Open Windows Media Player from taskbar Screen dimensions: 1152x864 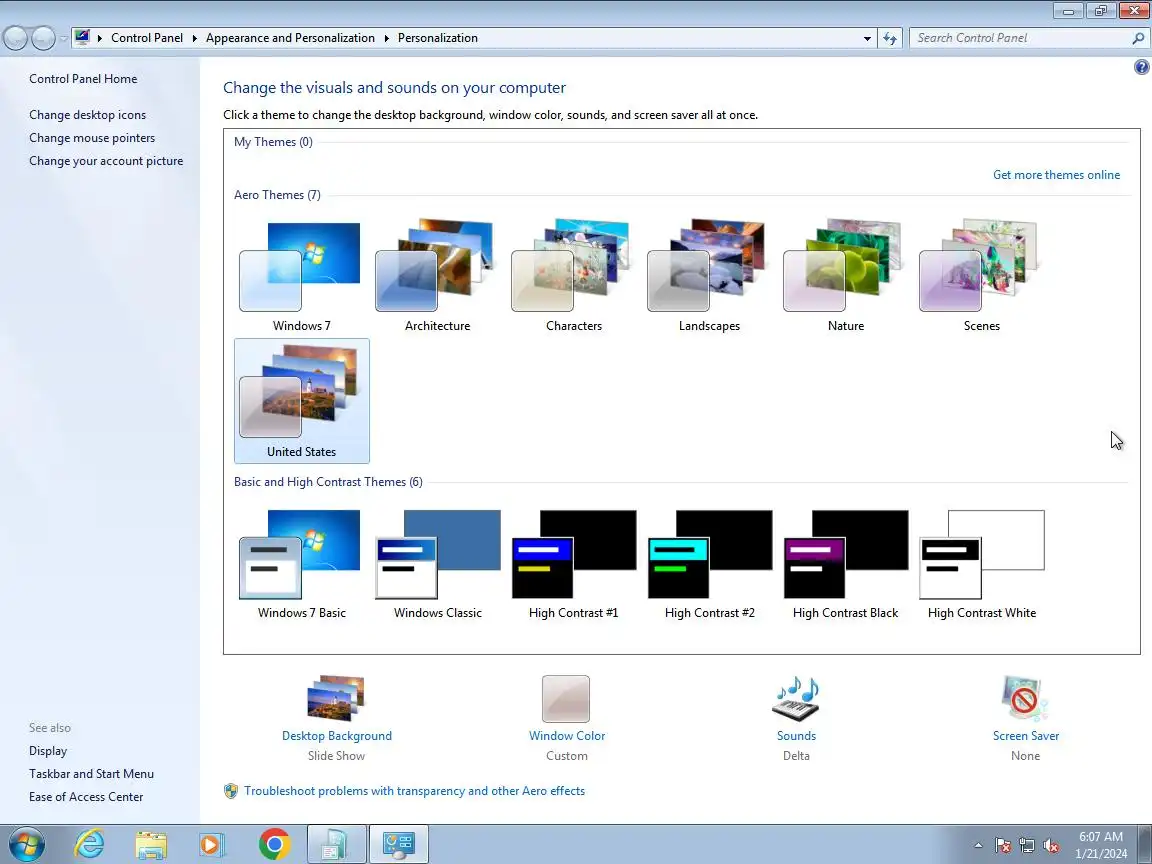(212, 845)
